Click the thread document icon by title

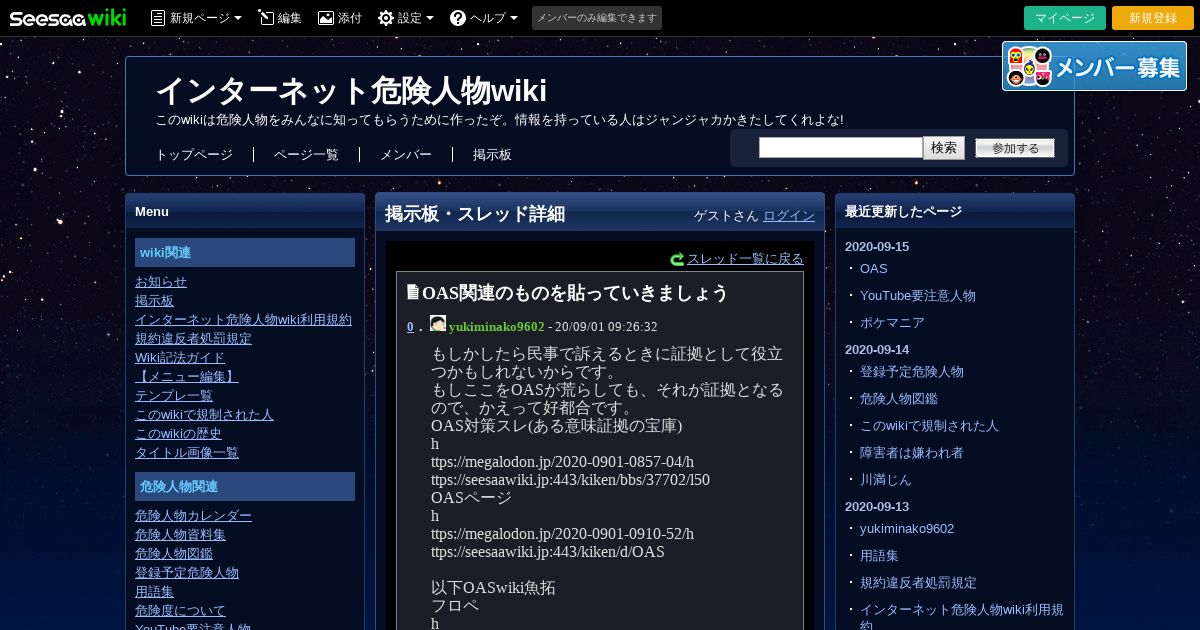(x=413, y=293)
